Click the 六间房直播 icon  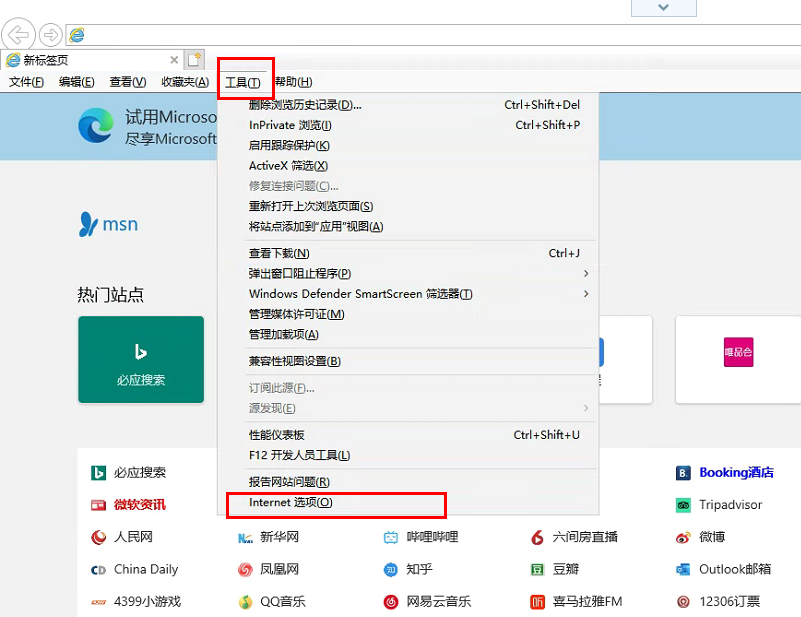537,537
